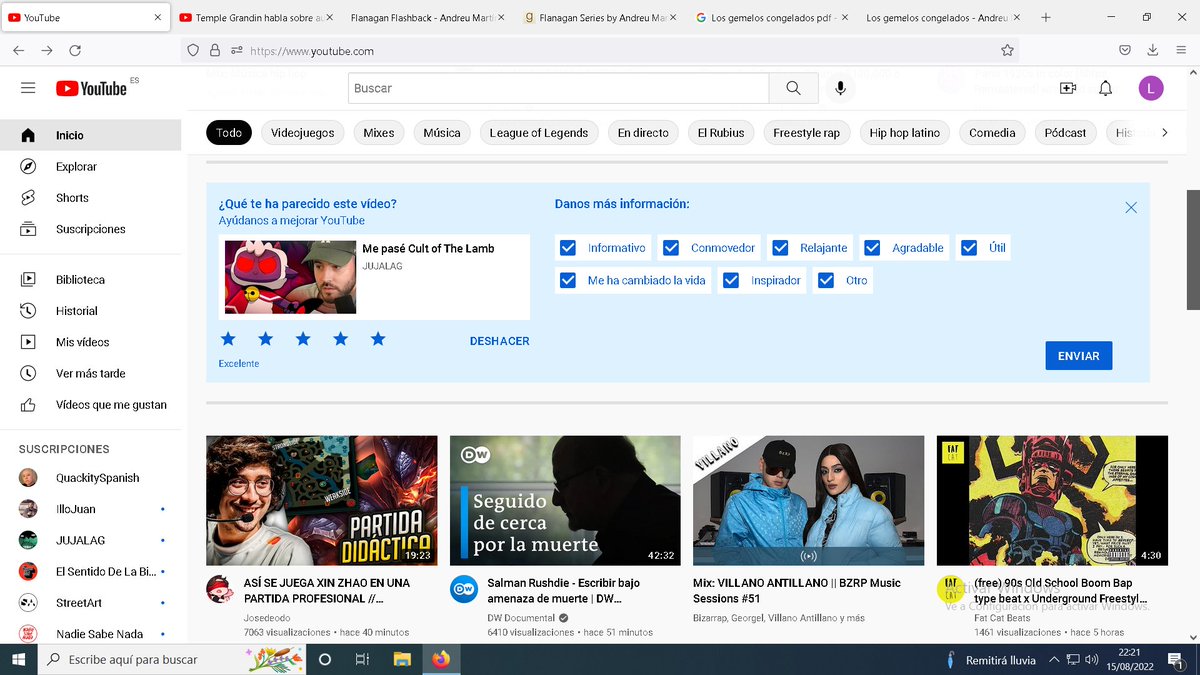Image resolution: width=1200 pixels, height=675 pixels.
Task: Open Vídeos que me gustan
Action: (x=91, y=405)
